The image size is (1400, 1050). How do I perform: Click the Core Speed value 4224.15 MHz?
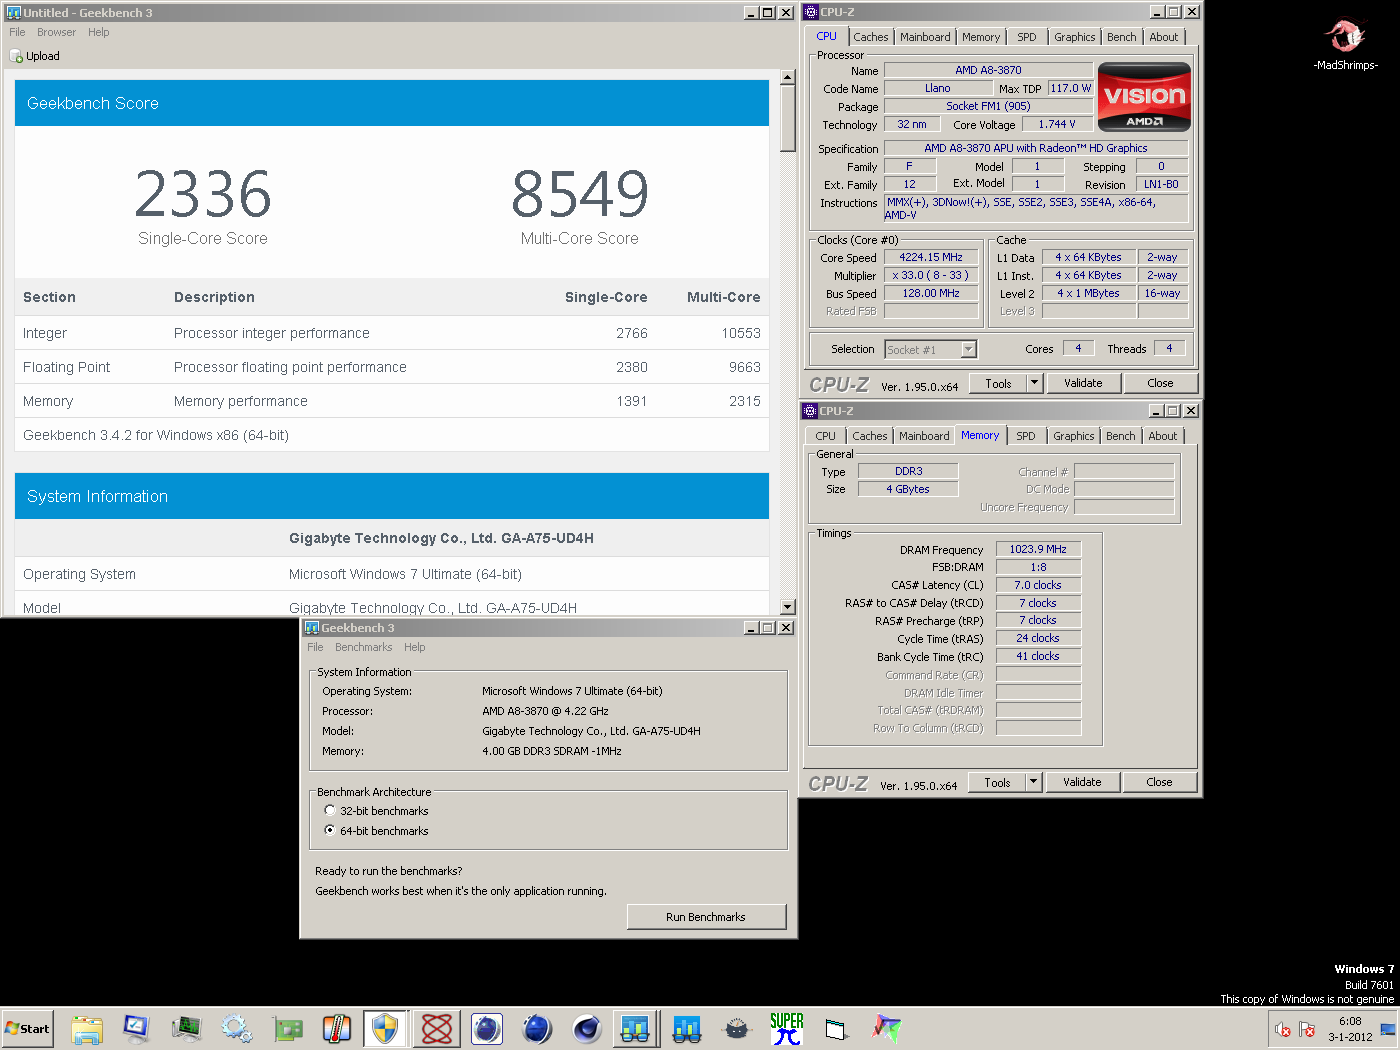point(931,257)
